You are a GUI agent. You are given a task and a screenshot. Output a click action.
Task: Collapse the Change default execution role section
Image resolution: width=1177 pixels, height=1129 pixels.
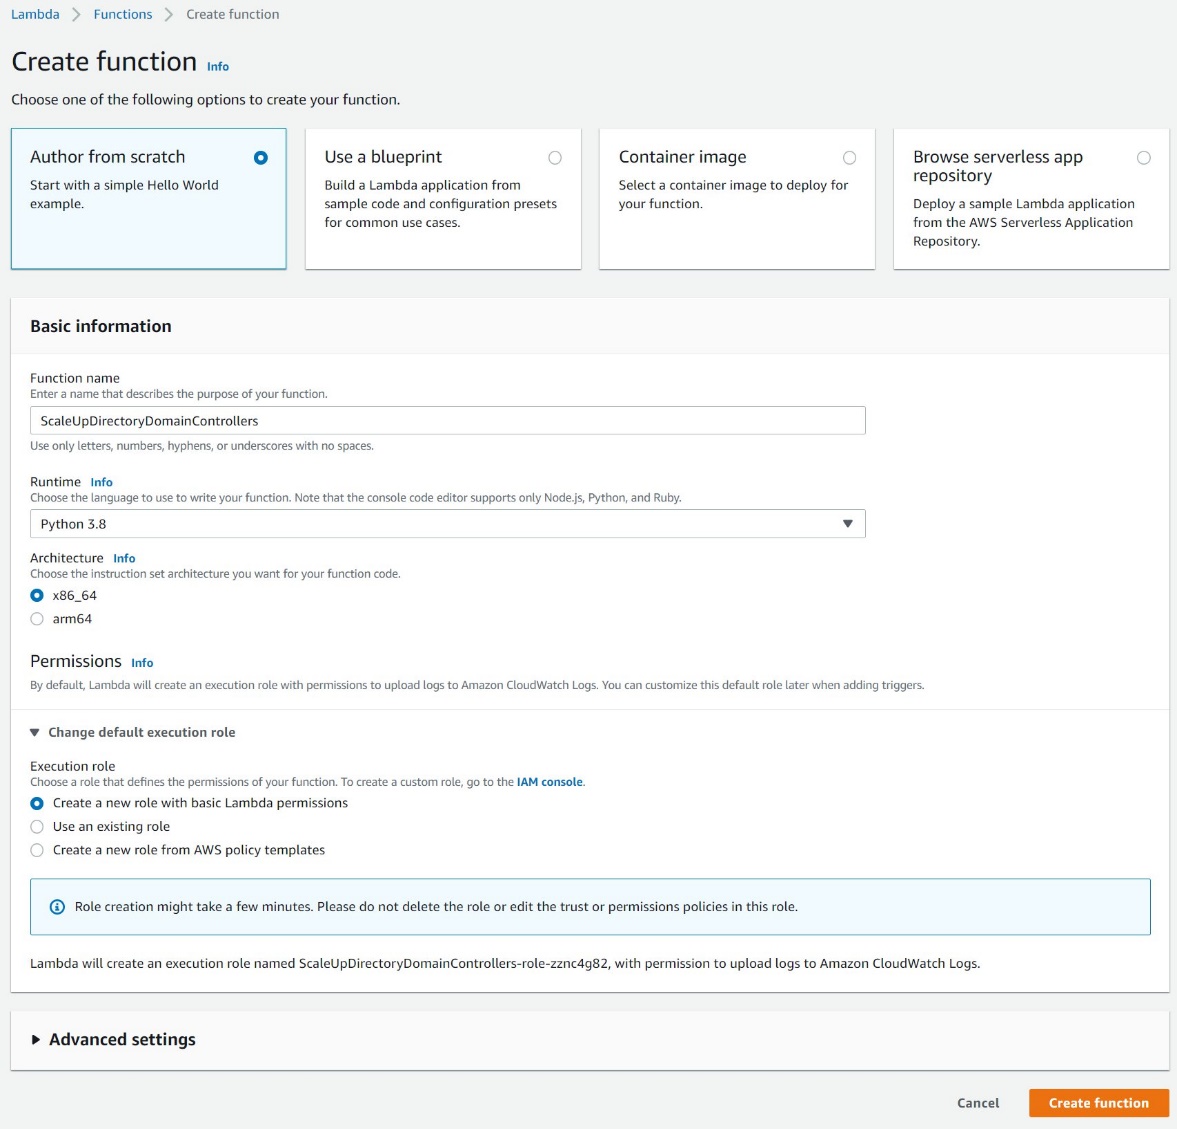point(133,732)
